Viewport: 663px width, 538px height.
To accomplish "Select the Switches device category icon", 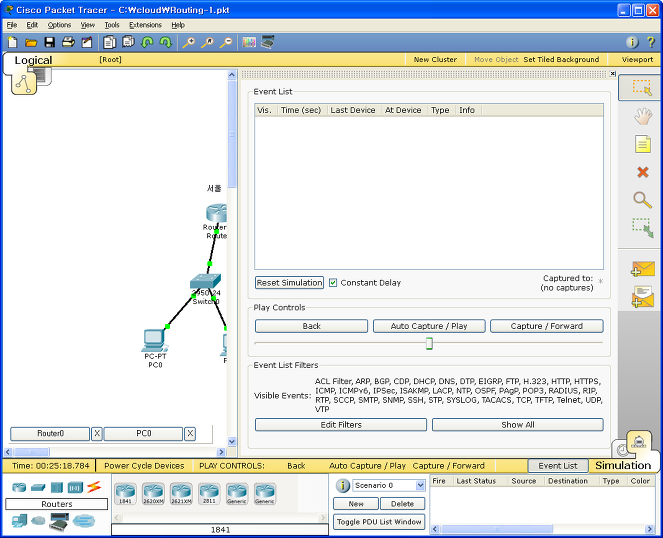I will click(x=38, y=487).
